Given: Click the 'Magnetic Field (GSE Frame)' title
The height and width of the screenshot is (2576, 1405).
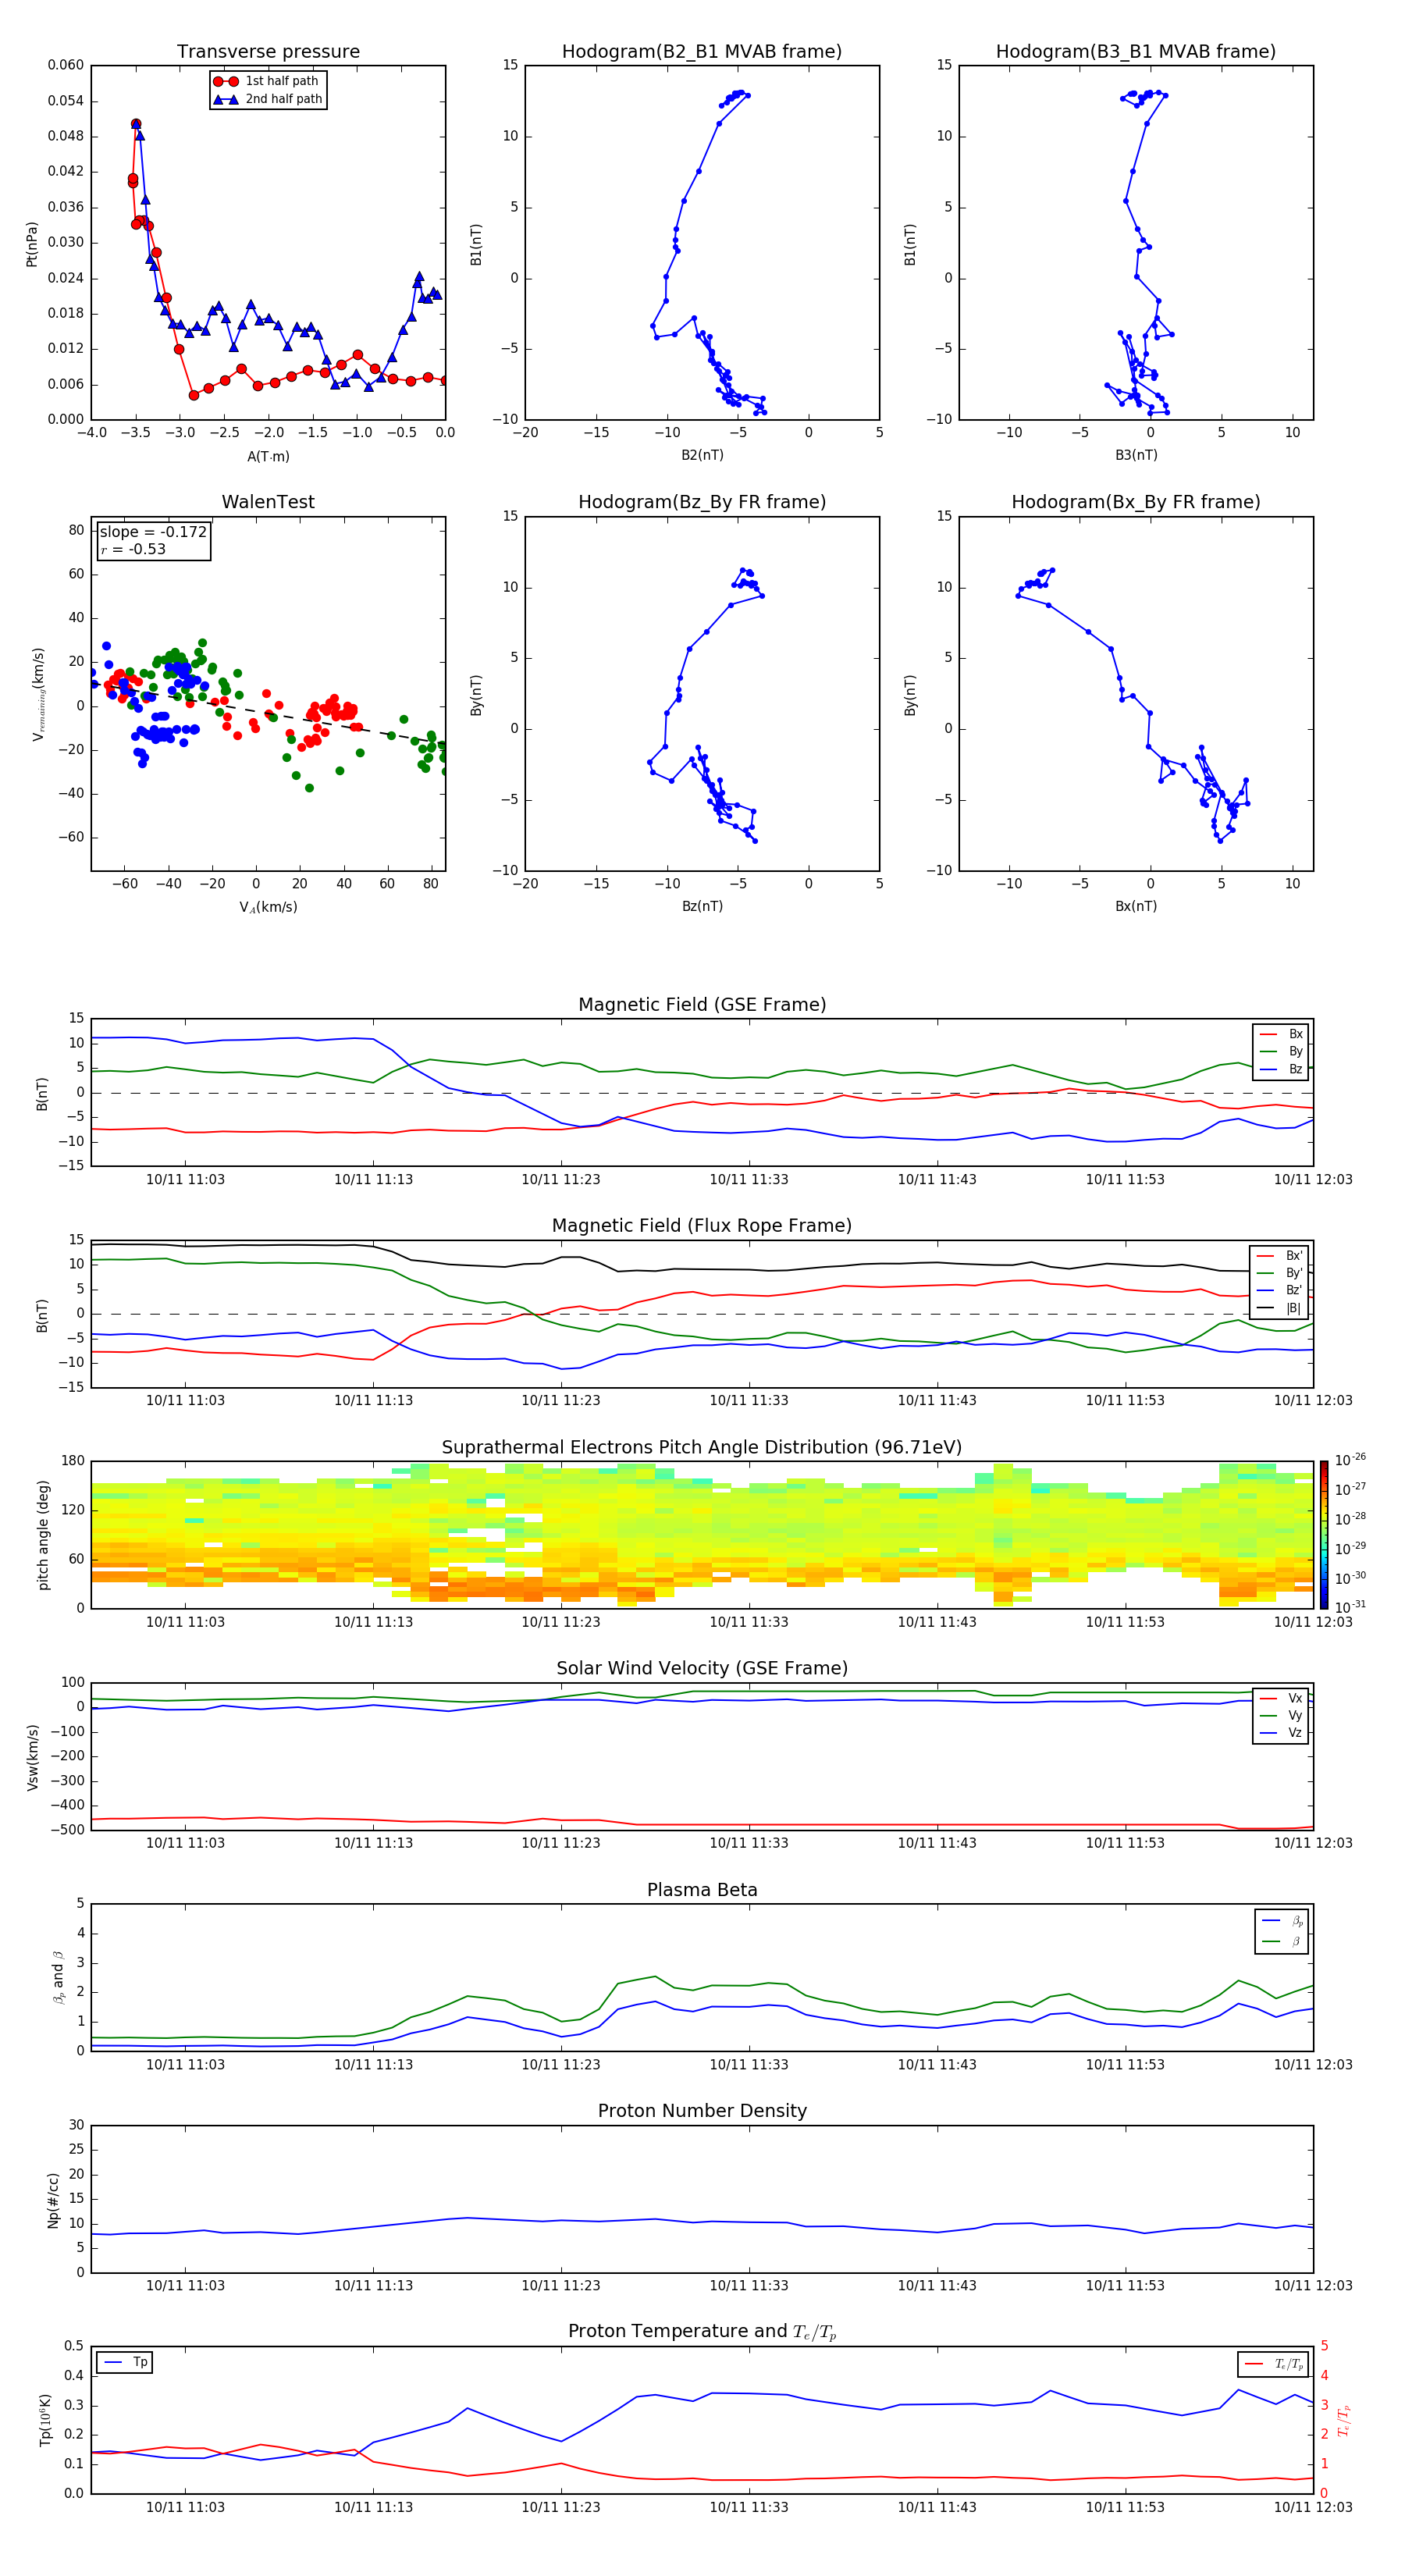Looking at the screenshot, I should pyautogui.click(x=702, y=1005).
